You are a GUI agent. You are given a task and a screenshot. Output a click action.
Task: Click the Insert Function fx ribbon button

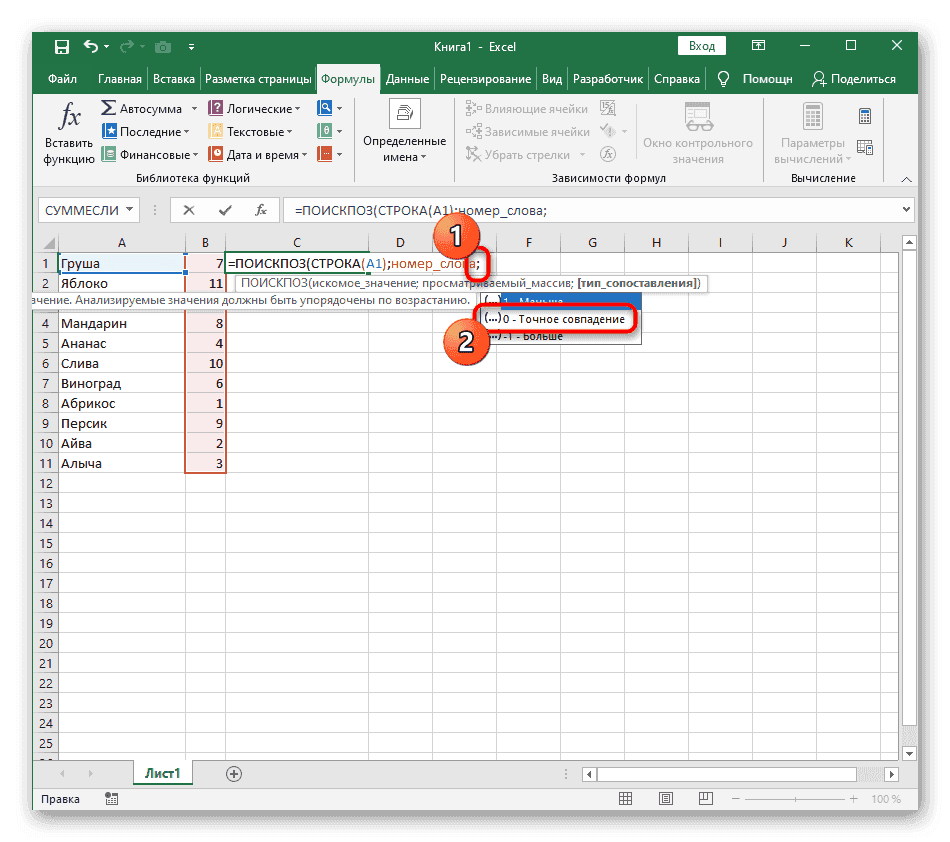coord(69,132)
